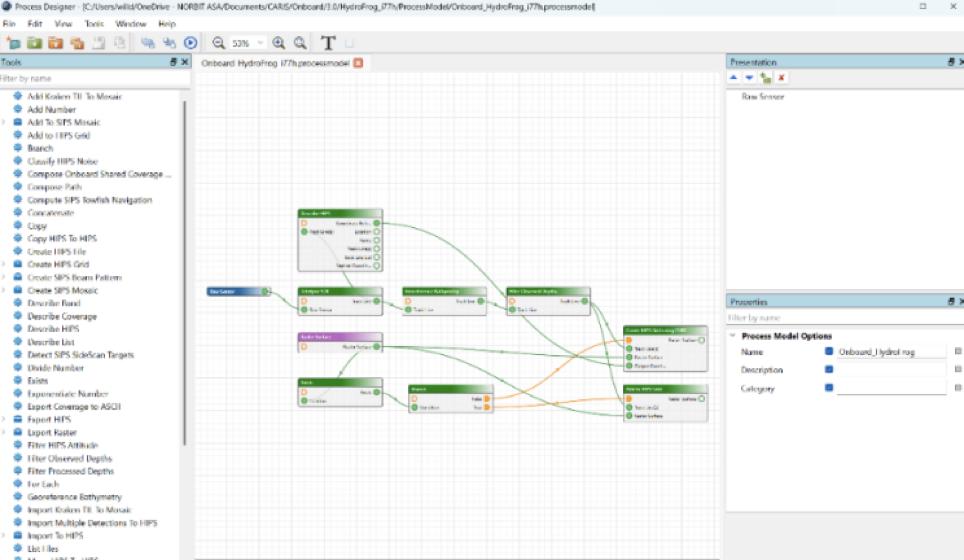Click the Run process play icon
The width and height of the screenshot is (964, 560).
coord(190,43)
